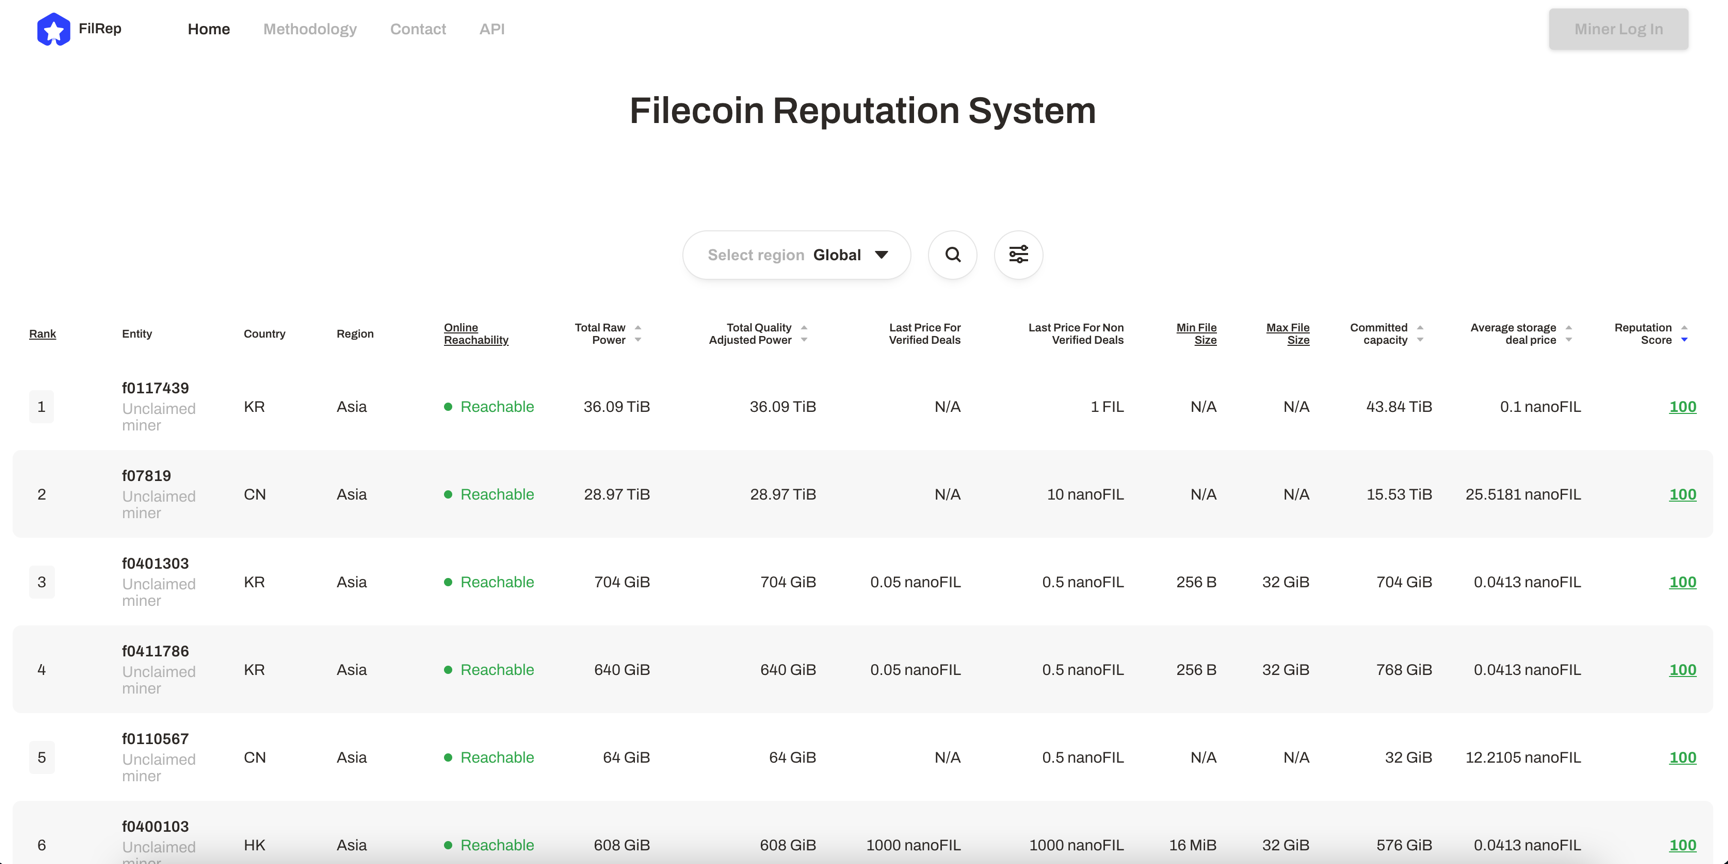
Task: Open the filter settings sliders icon
Action: click(1018, 255)
